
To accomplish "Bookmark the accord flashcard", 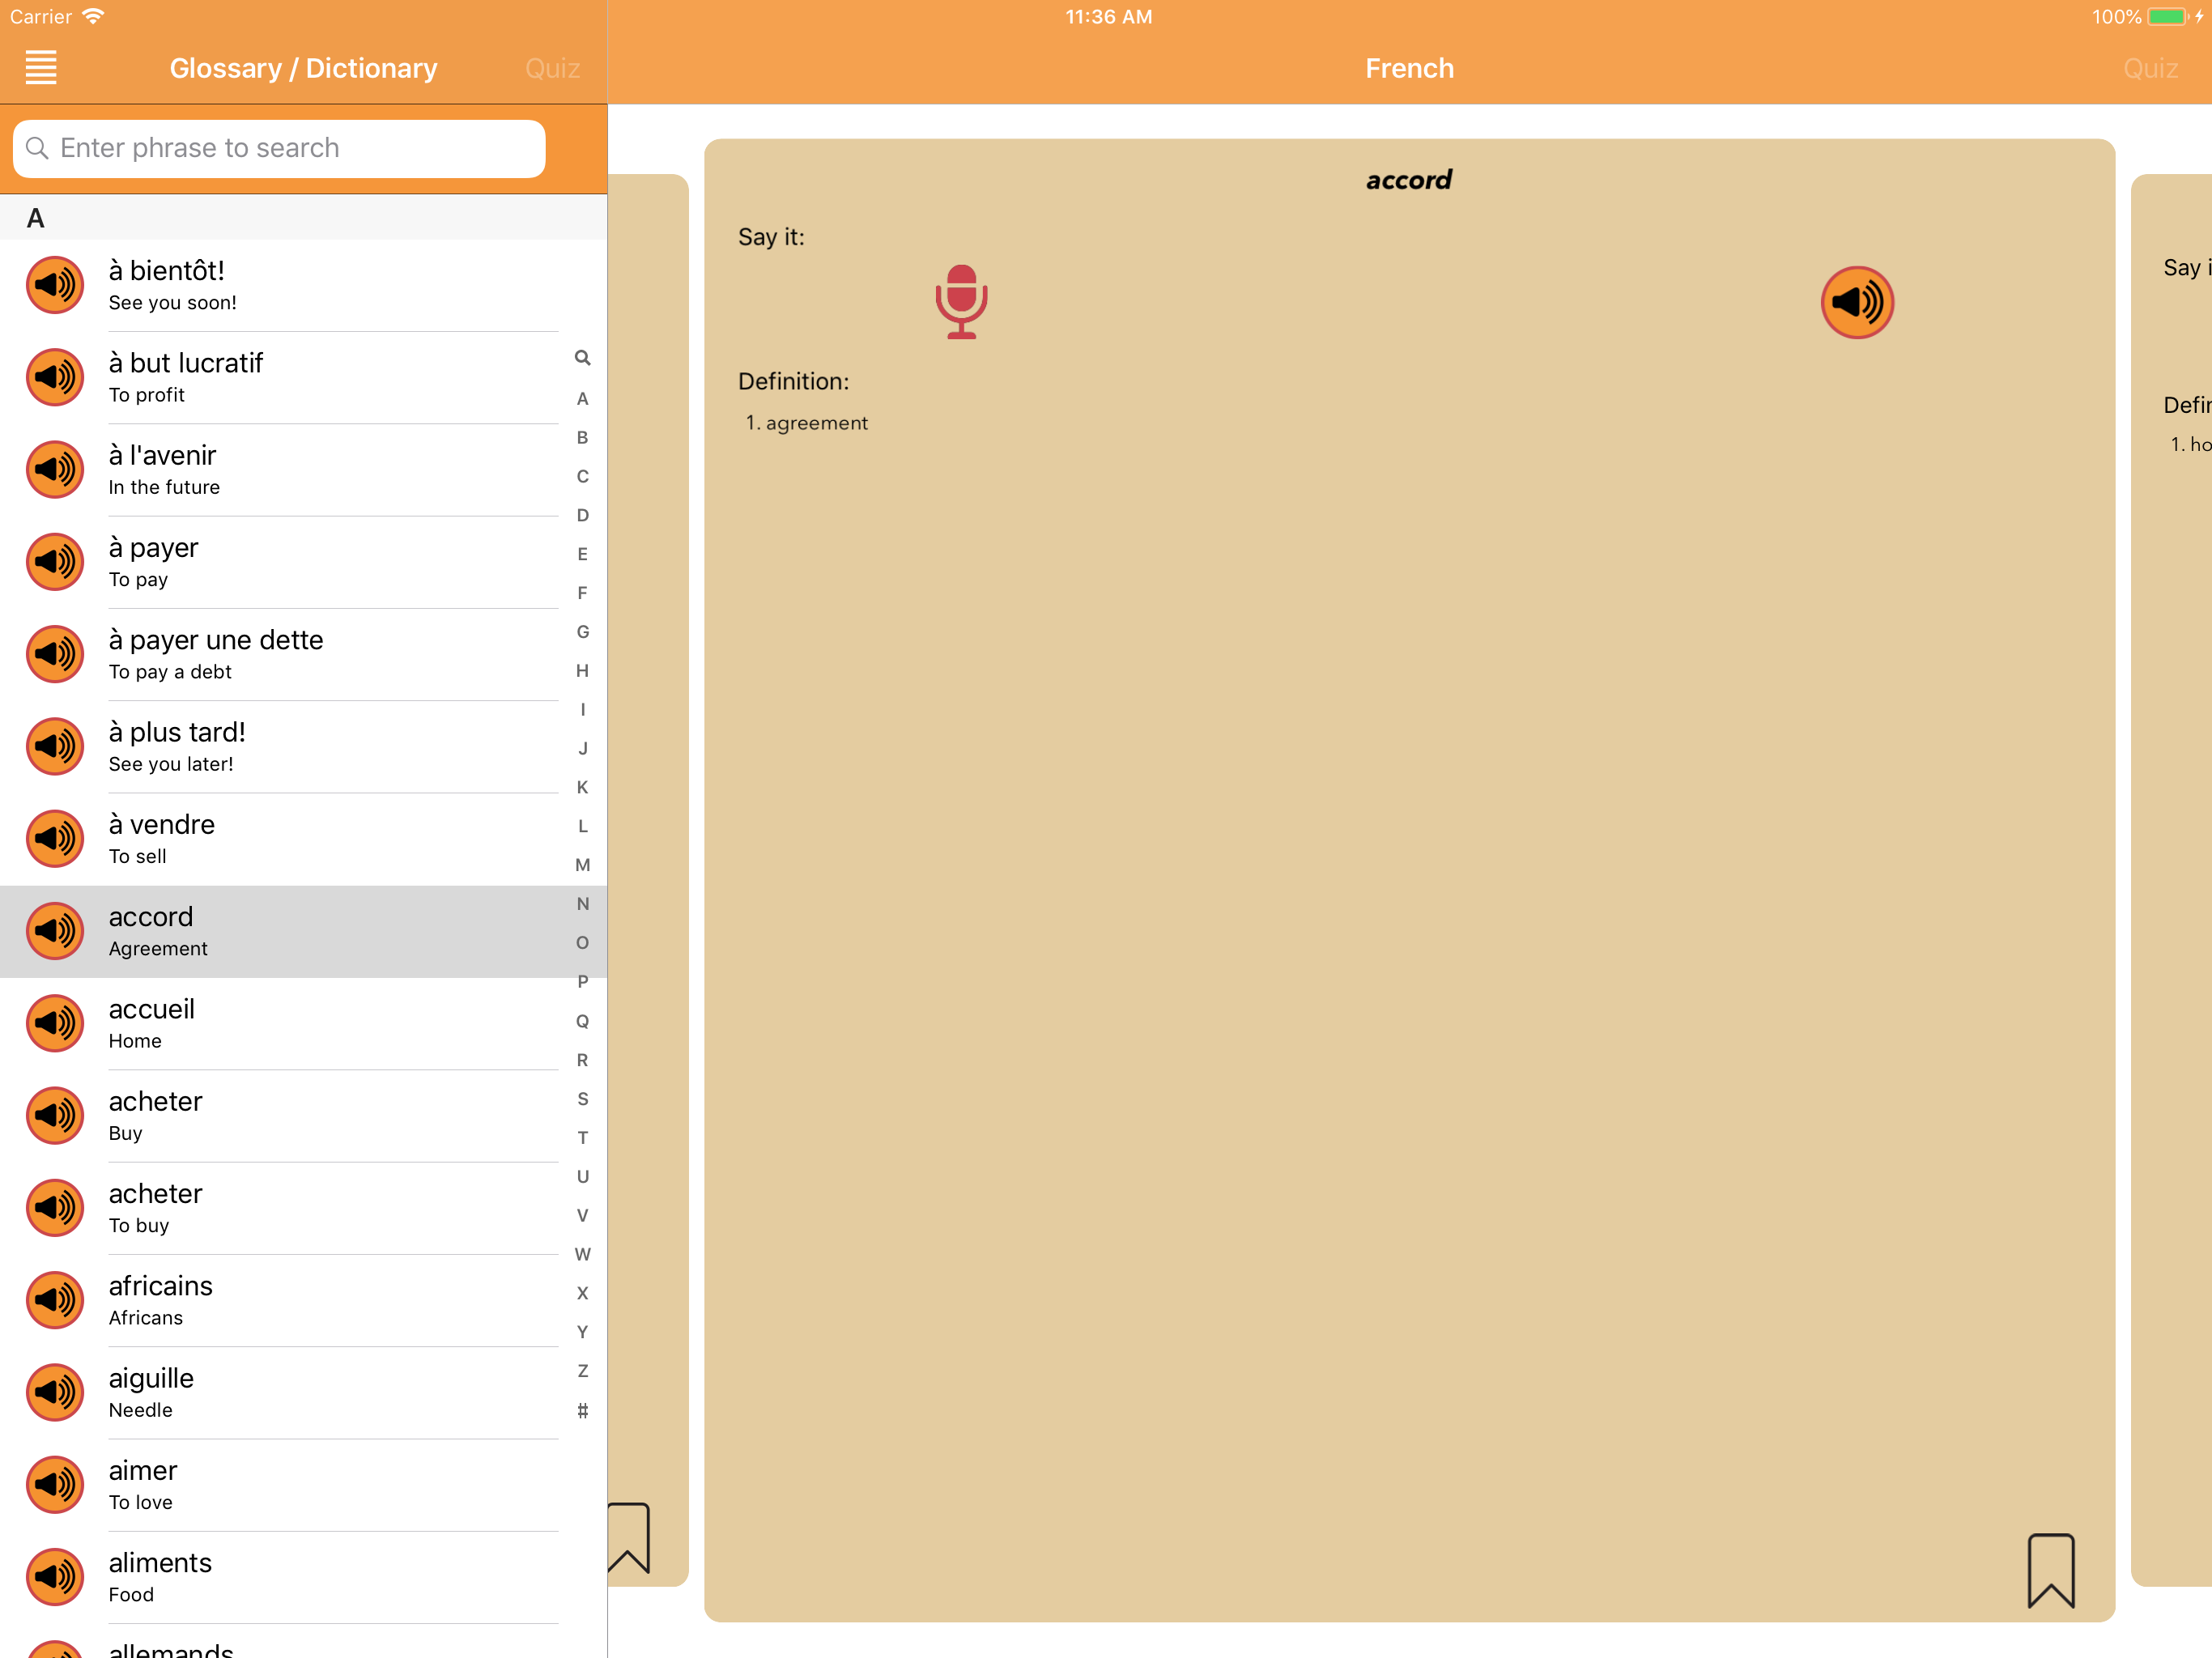I will (2051, 1571).
